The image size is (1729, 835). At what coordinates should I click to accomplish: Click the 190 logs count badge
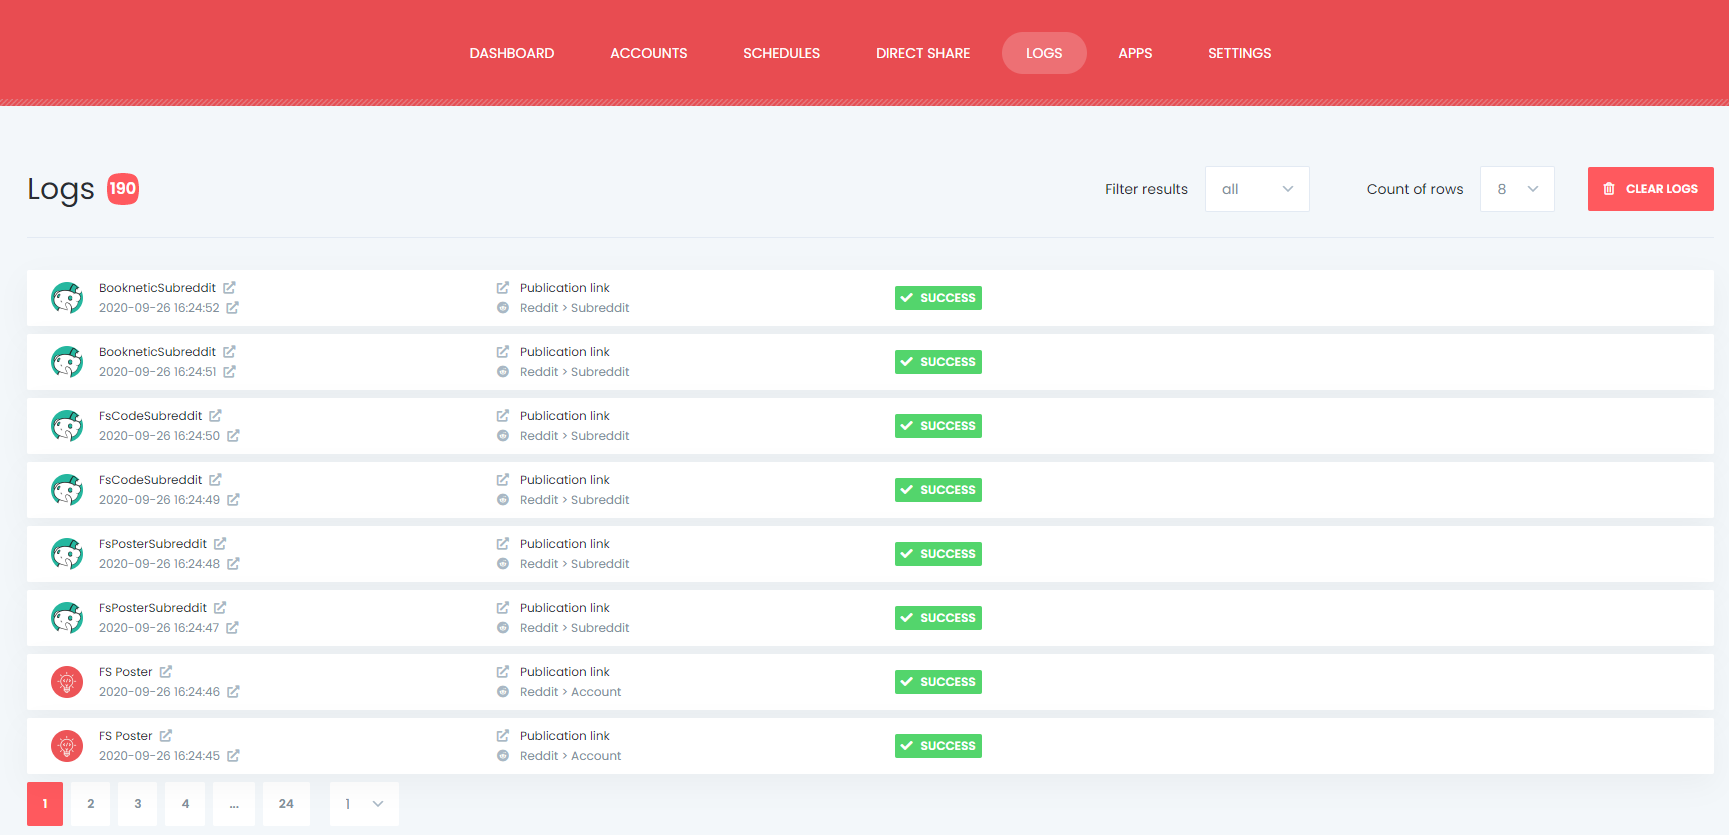tap(123, 188)
